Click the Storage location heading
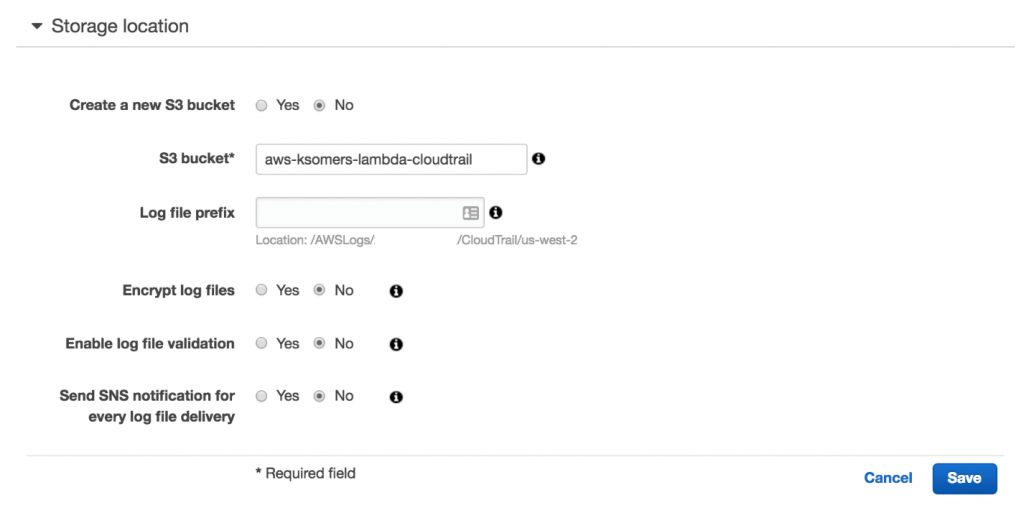This screenshot has width=1024, height=513. click(120, 26)
